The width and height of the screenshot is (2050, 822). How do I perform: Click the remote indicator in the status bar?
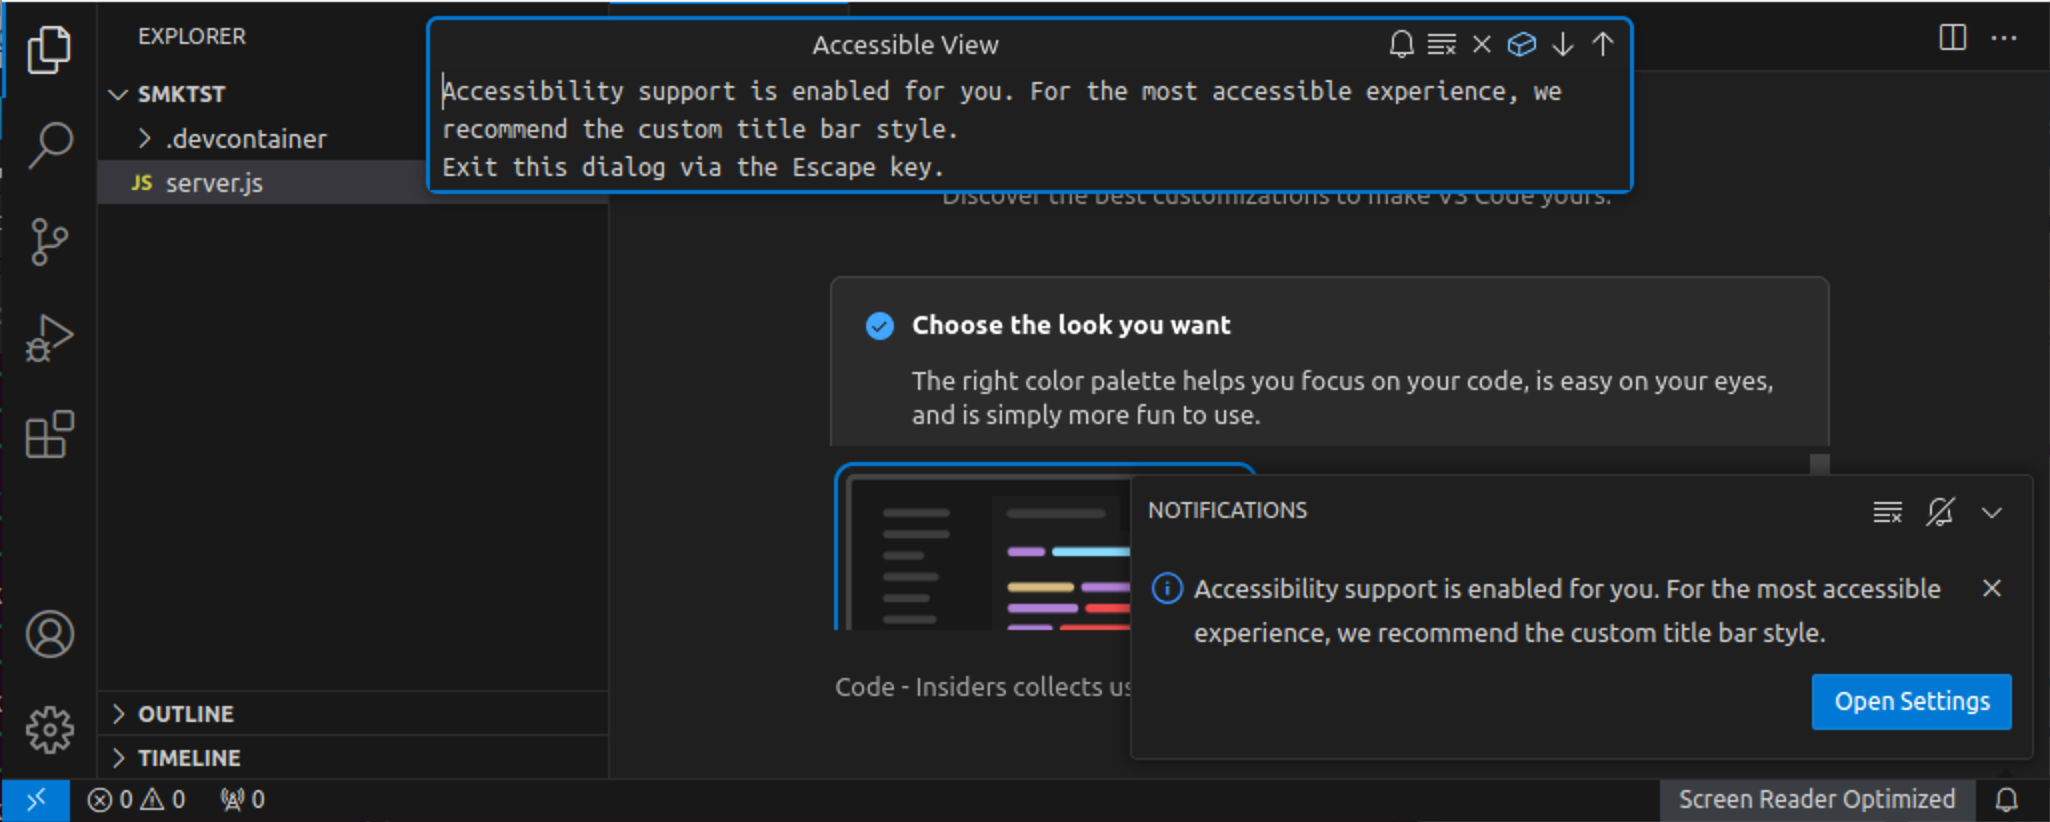(x=37, y=799)
